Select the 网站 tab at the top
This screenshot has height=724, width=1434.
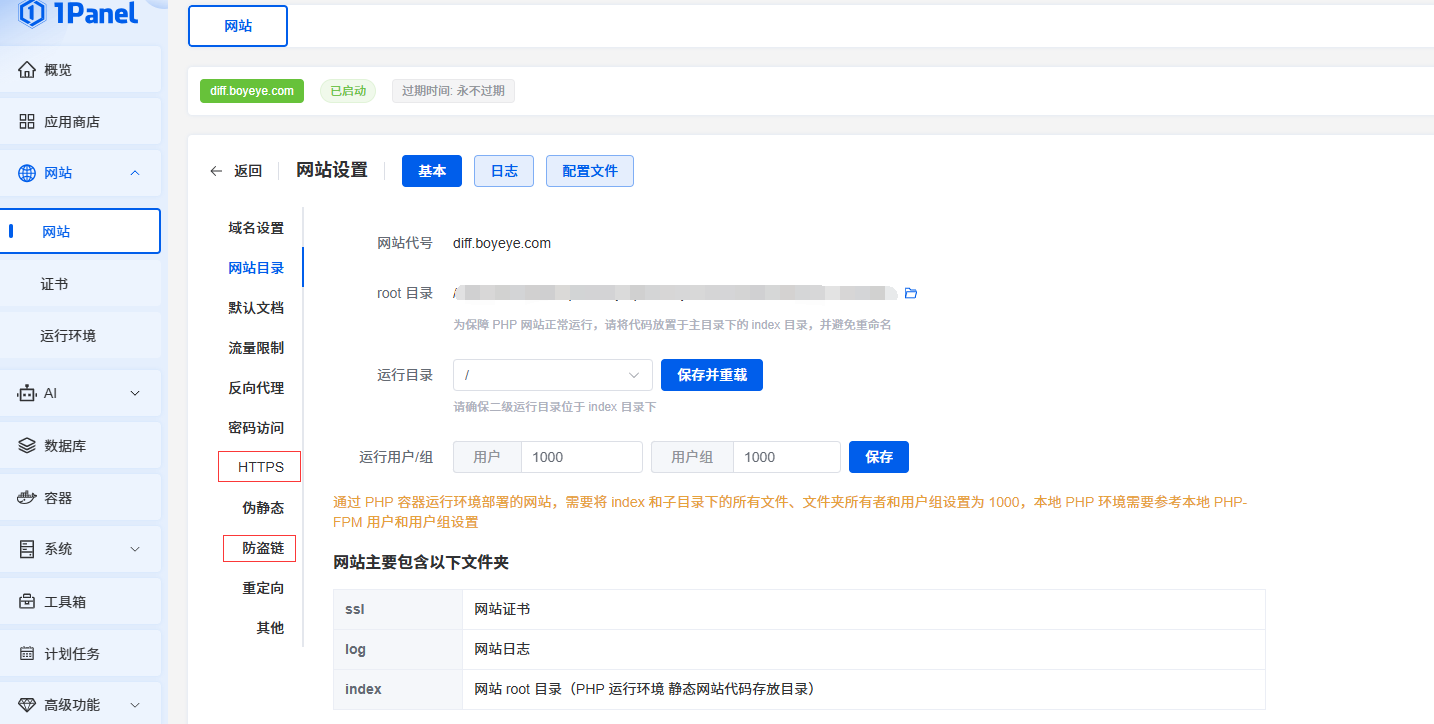pos(238,26)
